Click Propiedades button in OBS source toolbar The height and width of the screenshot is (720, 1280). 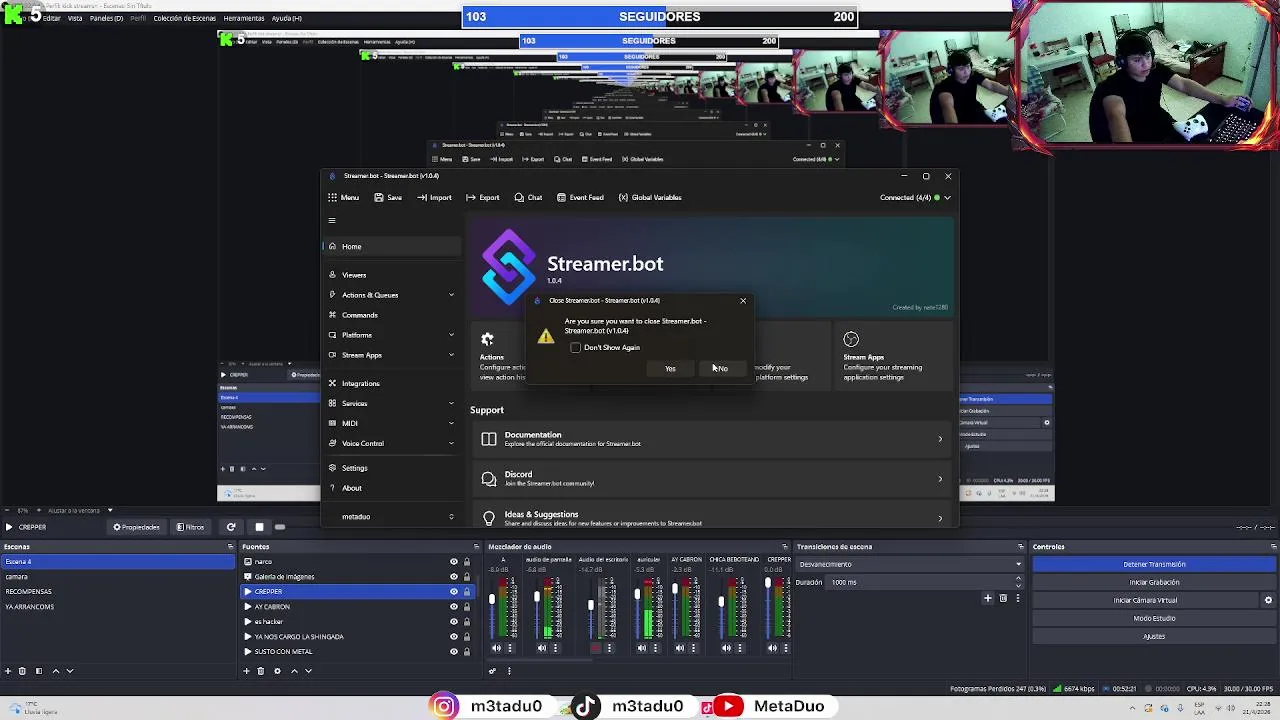pos(136,527)
